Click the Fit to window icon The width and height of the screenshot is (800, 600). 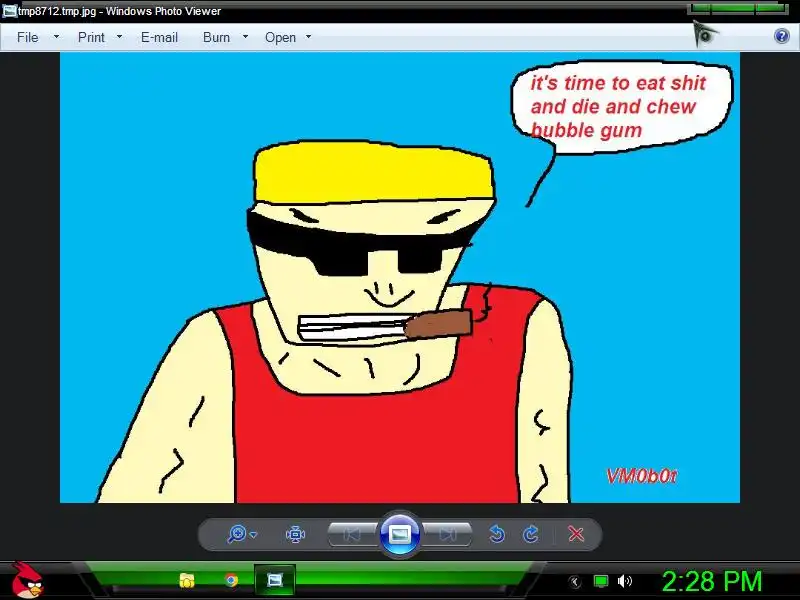[295, 534]
